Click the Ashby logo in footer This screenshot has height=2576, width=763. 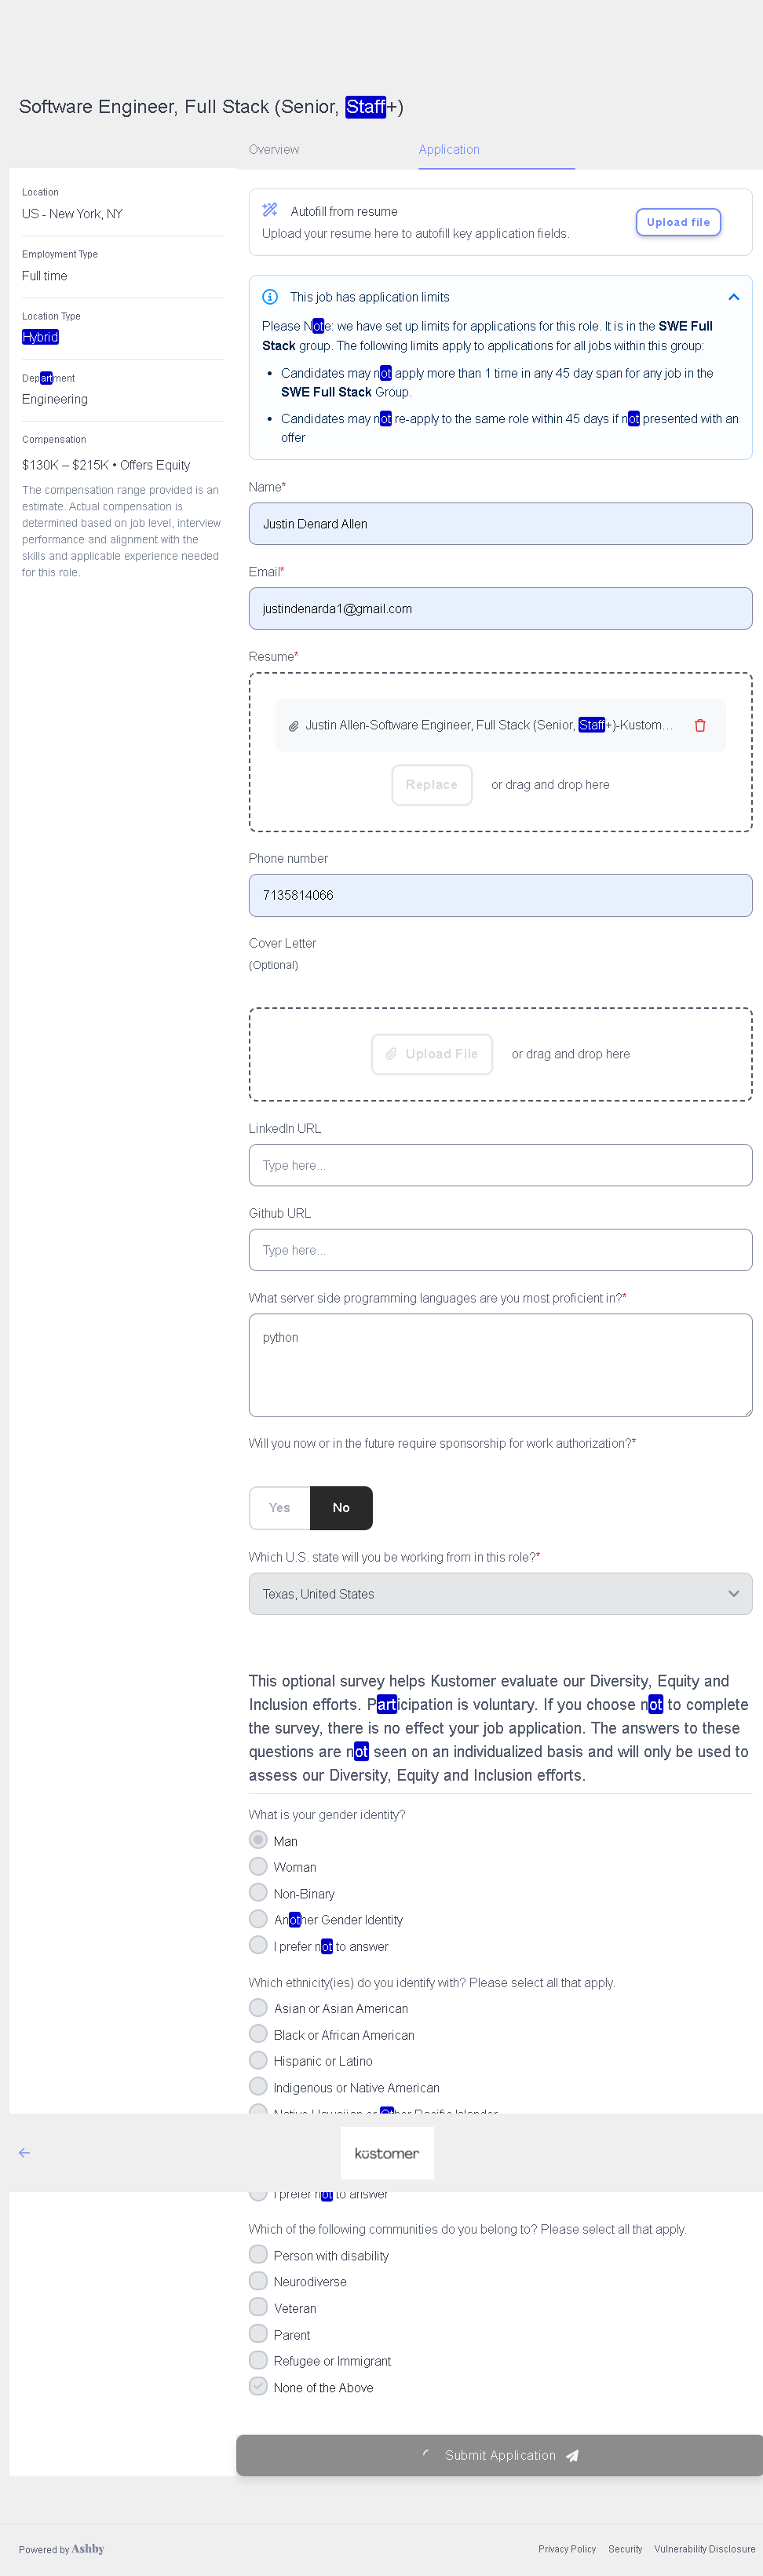pyautogui.click(x=87, y=2549)
